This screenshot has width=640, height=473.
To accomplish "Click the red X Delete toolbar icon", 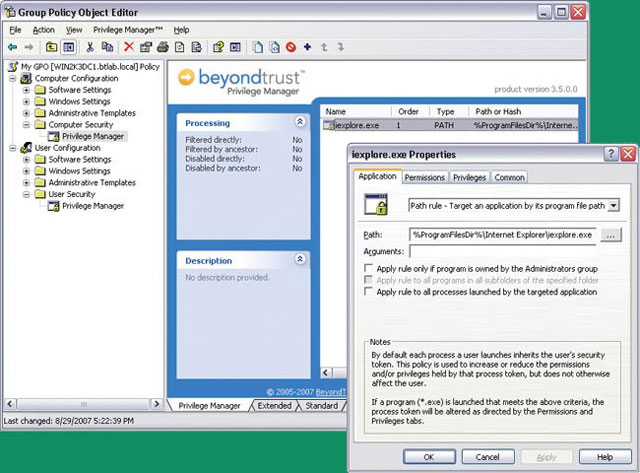I will (129, 47).
